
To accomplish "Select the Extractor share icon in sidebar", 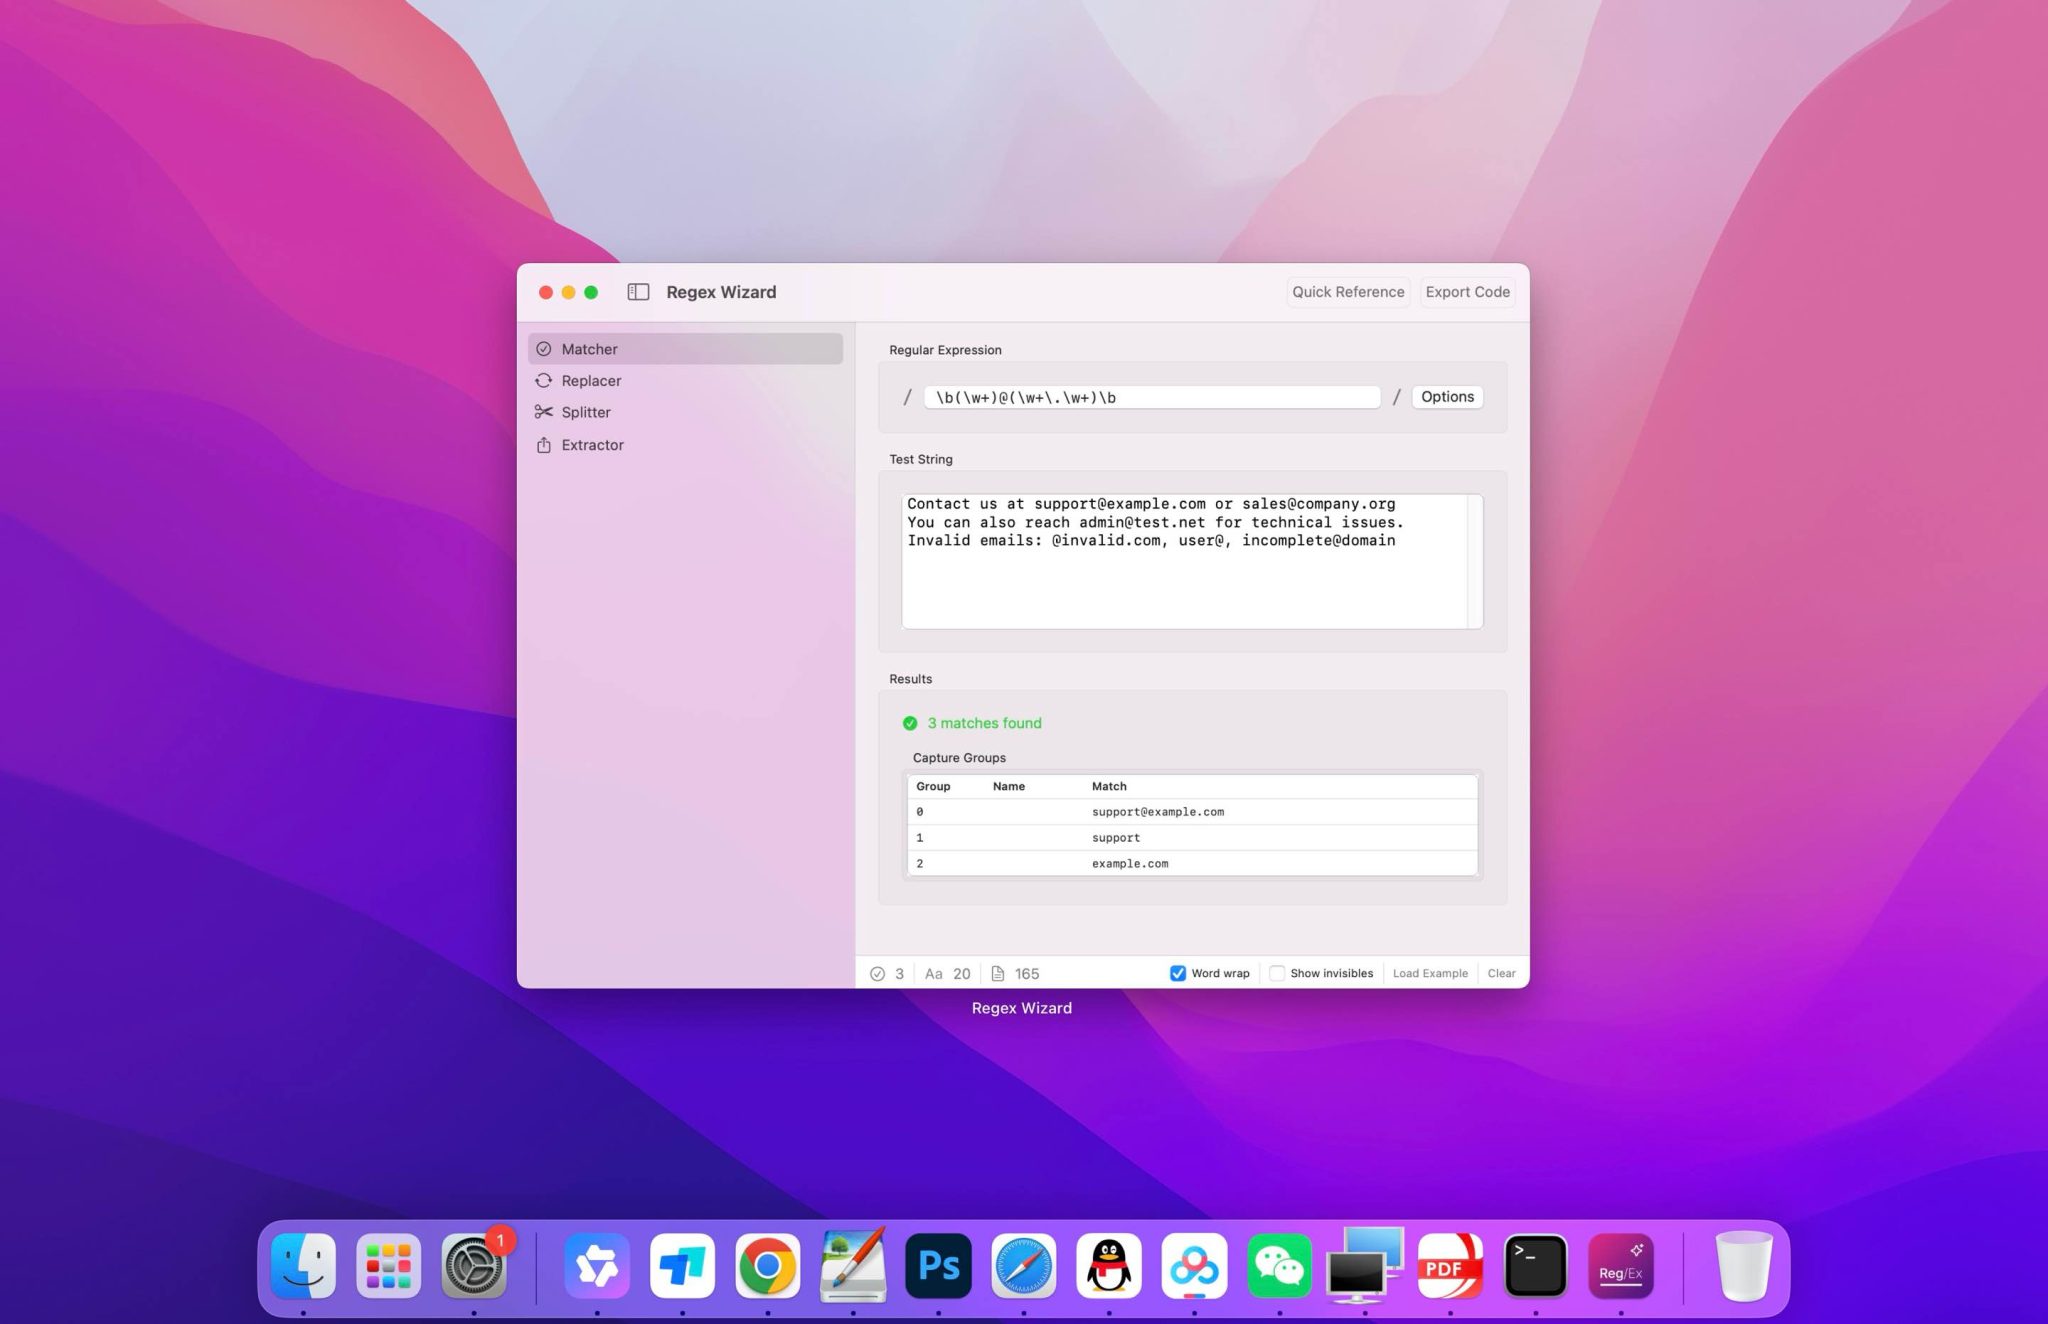I will 545,445.
